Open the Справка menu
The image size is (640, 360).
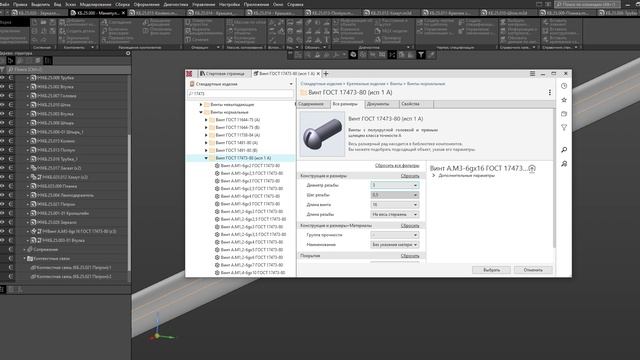295,4
